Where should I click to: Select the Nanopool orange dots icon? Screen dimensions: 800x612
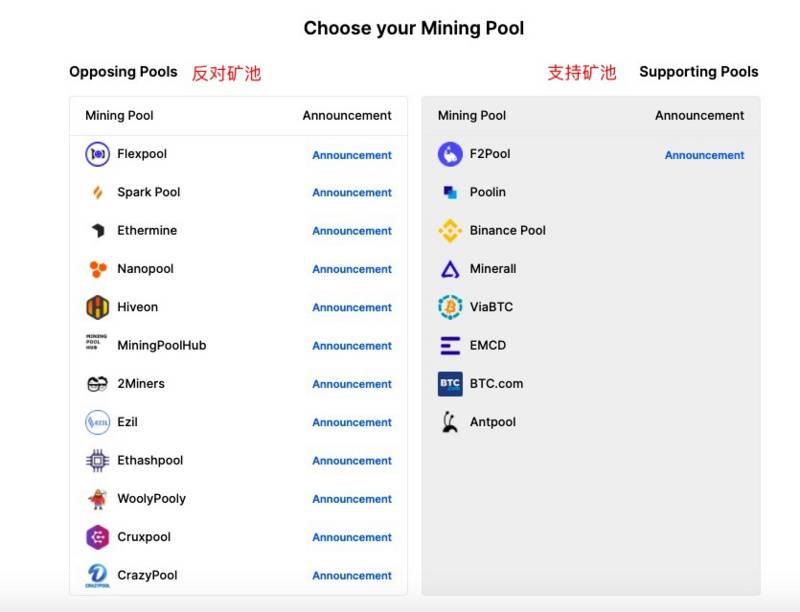[x=97, y=269]
